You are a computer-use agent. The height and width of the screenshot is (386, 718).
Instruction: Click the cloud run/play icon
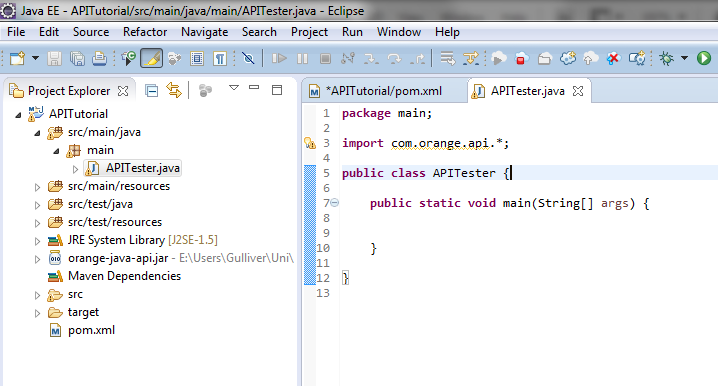(499, 58)
